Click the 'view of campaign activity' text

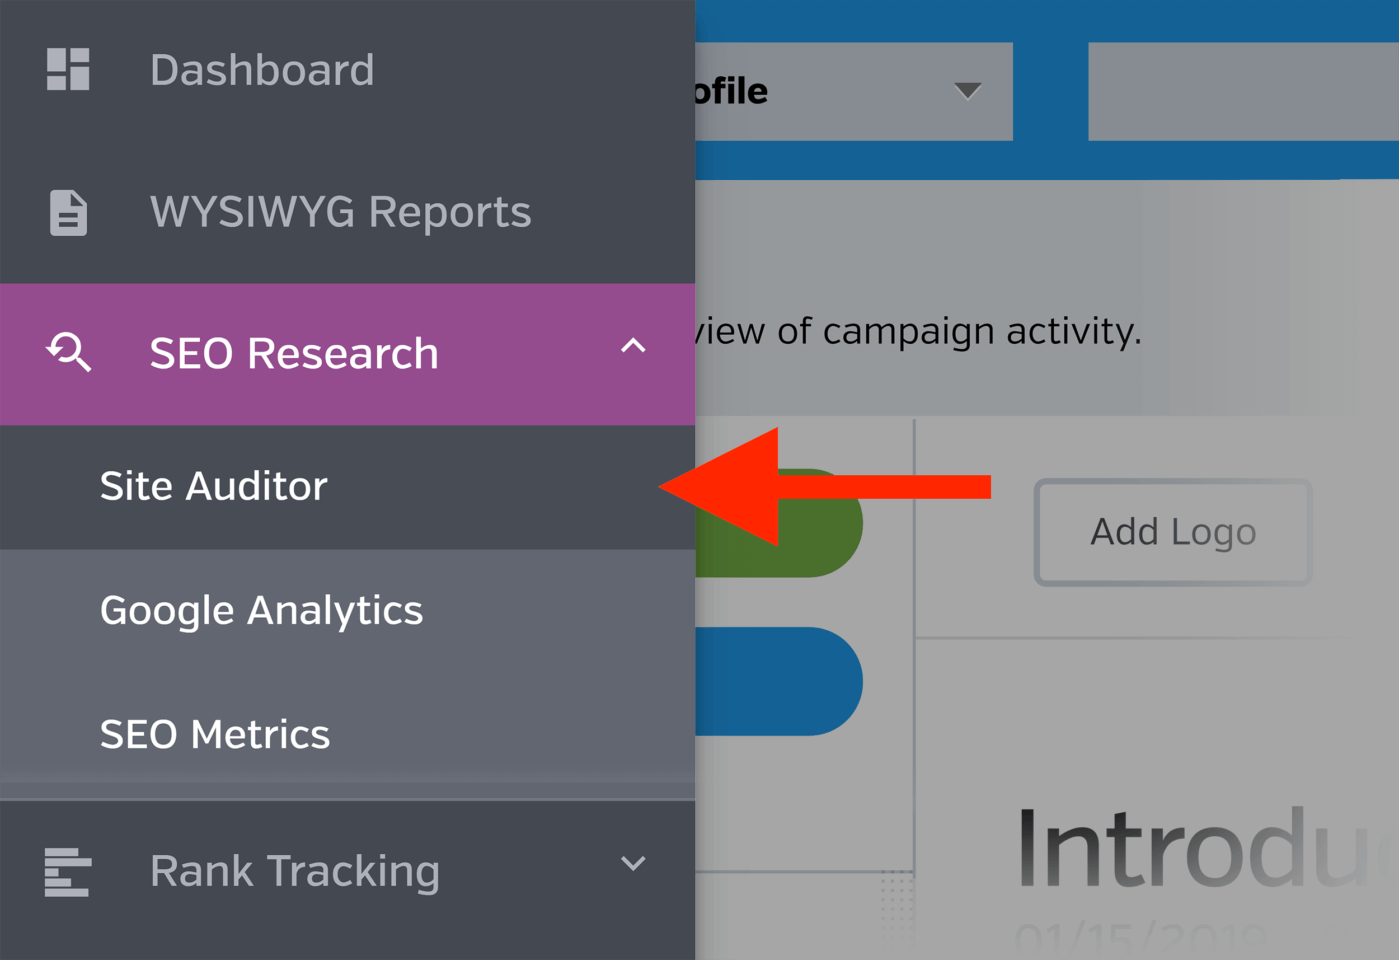coord(918,331)
